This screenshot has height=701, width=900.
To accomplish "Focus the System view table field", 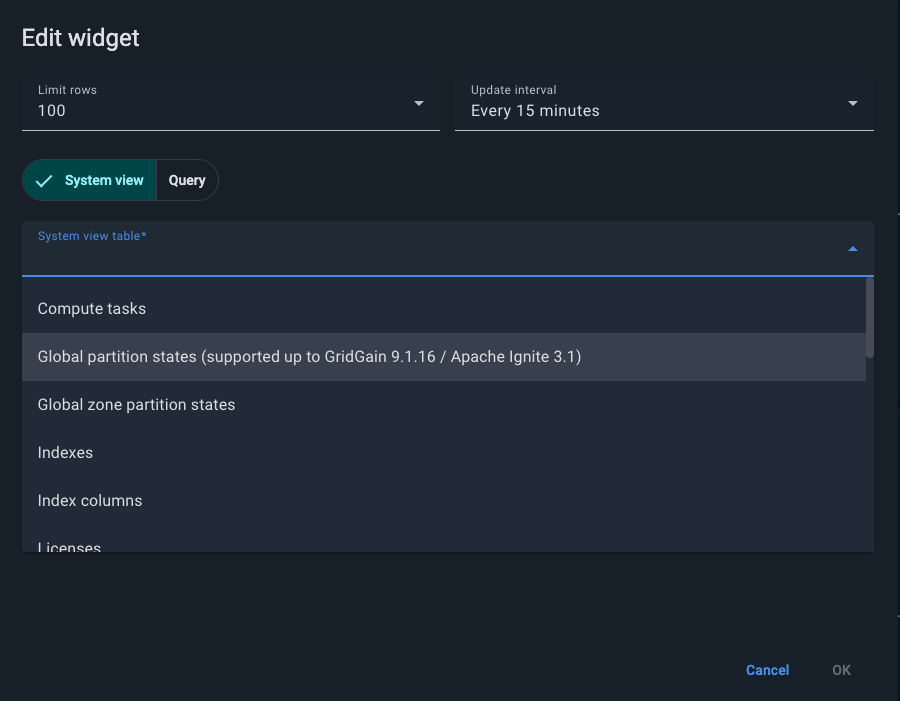I will 430,256.
